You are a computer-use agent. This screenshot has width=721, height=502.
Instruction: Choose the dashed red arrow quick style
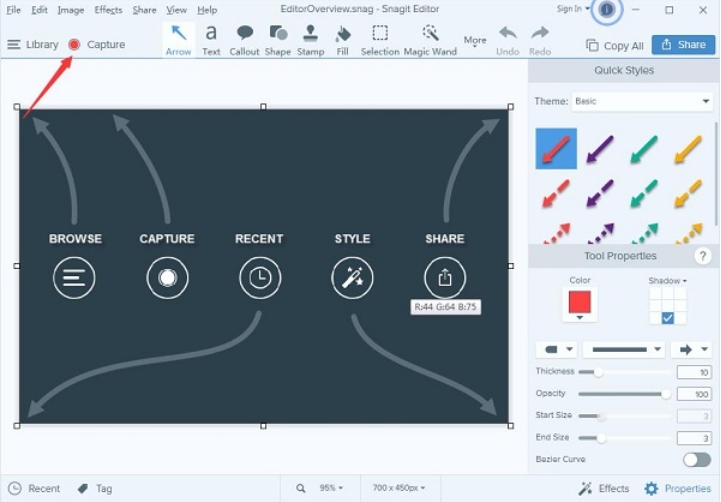click(556, 193)
